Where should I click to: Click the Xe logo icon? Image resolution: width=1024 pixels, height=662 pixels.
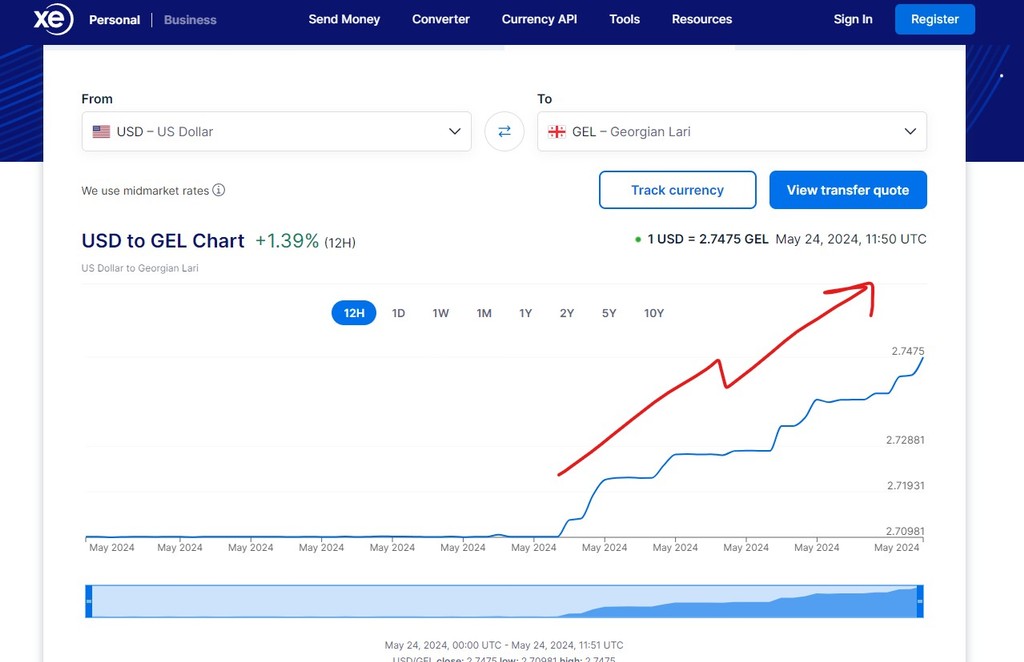(x=52, y=19)
